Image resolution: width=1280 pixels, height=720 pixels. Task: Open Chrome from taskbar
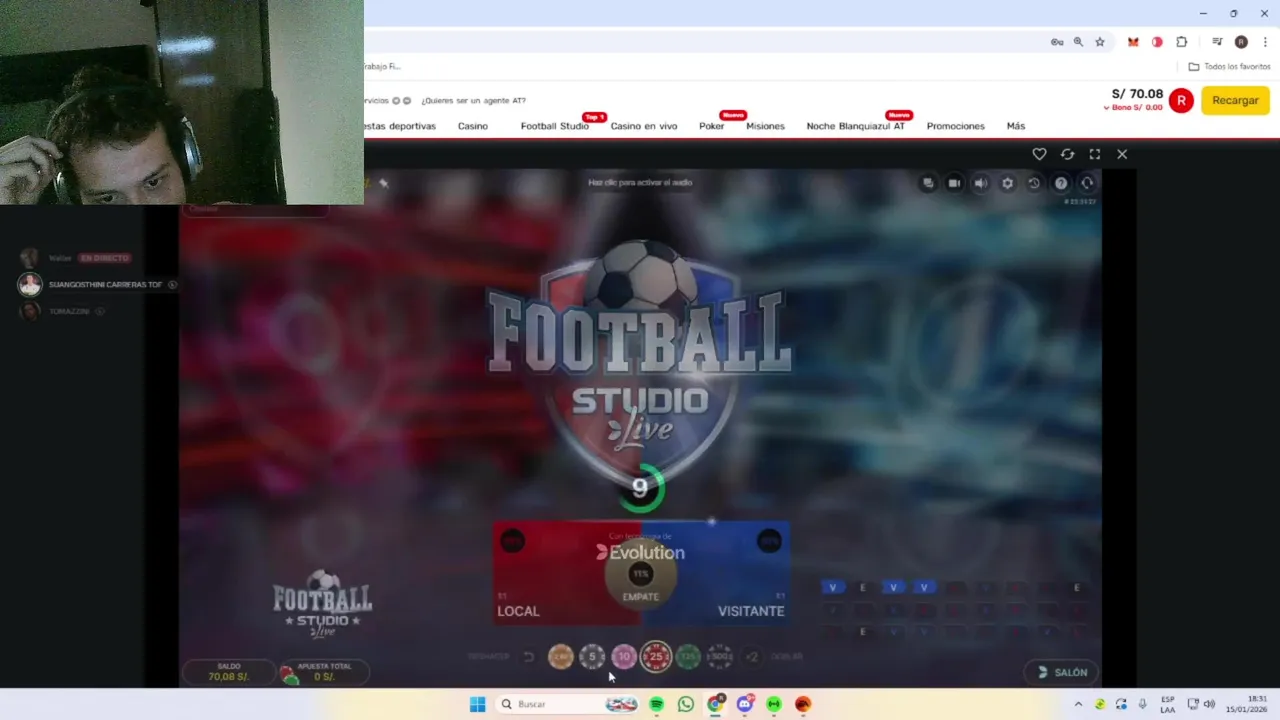click(x=715, y=704)
